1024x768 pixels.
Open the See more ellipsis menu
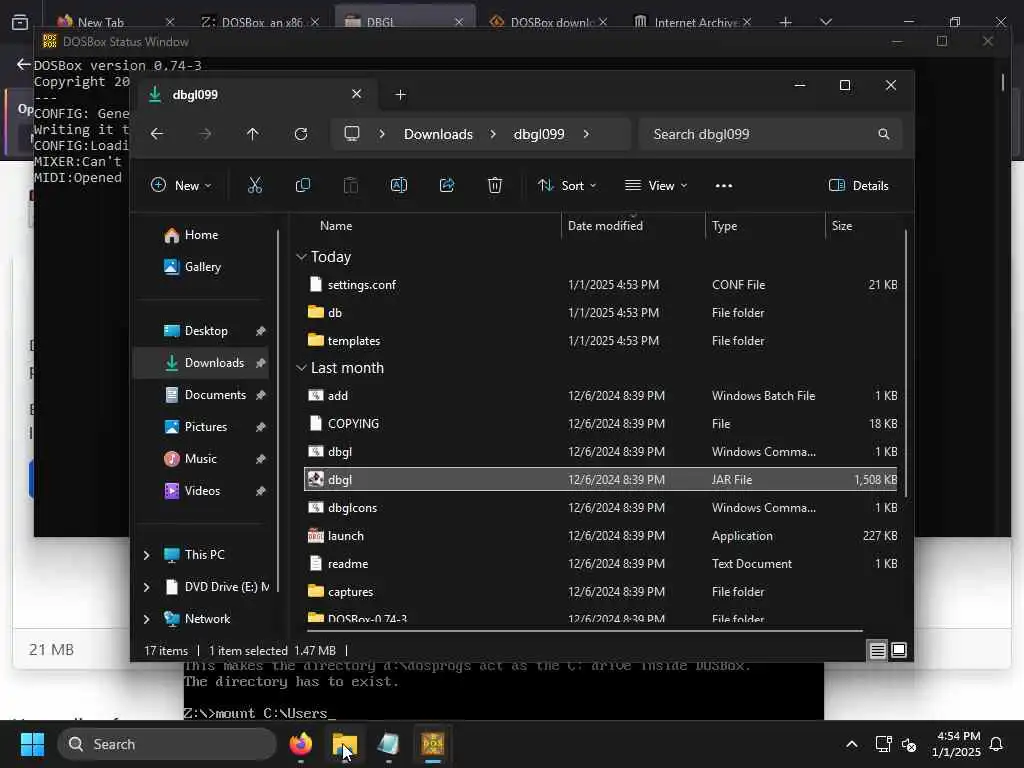[724, 185]
